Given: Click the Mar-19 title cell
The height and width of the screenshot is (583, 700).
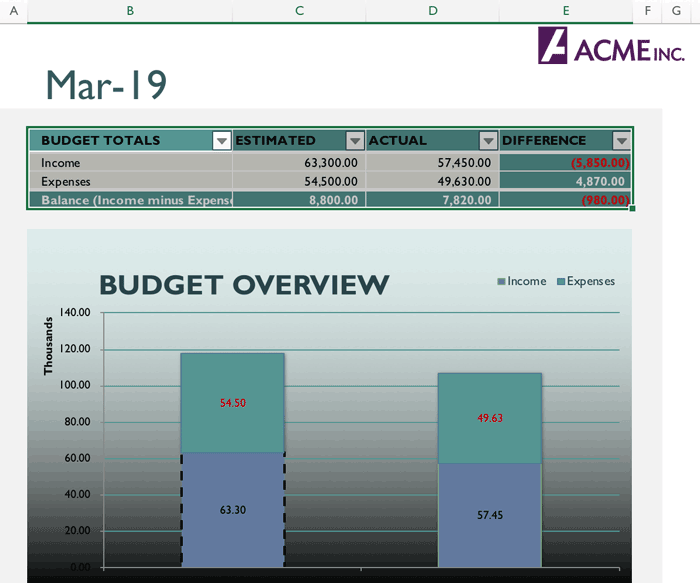Looking at the screenshot, I should point(106,86).
